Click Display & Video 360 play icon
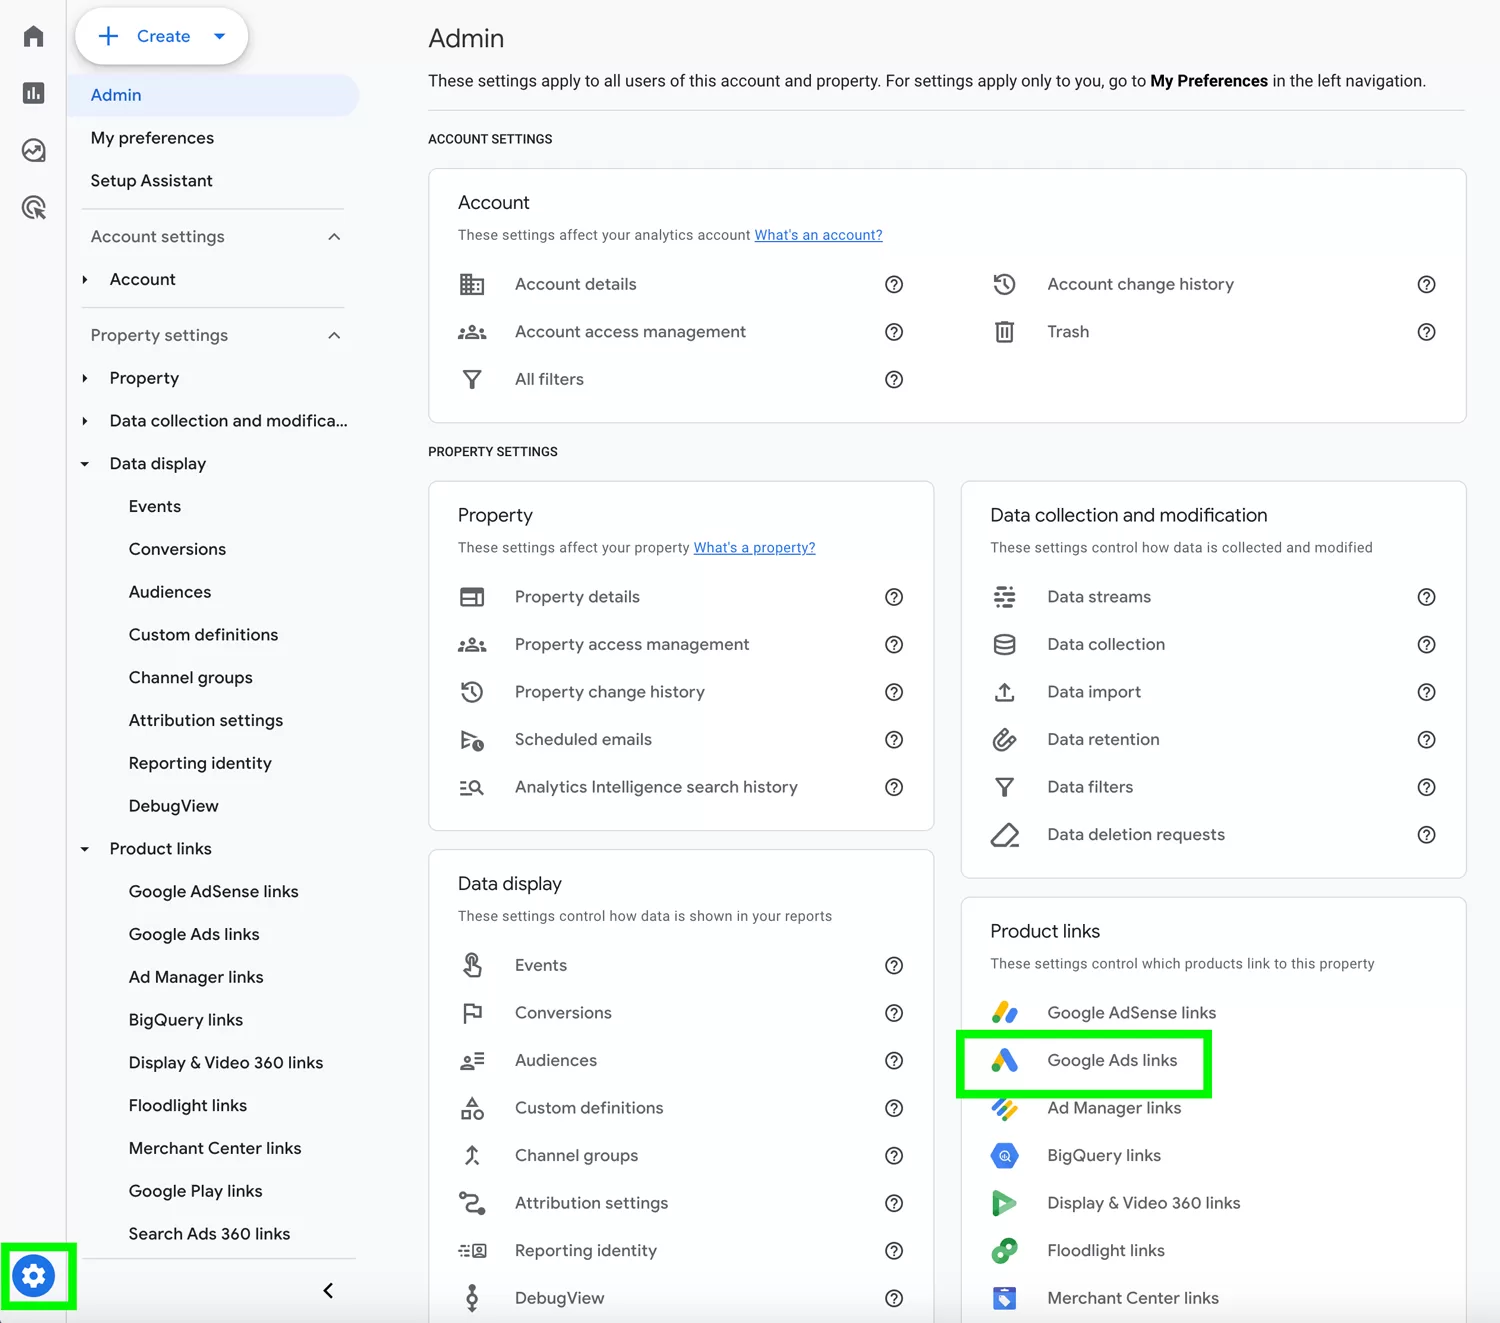 coord(1004,1203)
